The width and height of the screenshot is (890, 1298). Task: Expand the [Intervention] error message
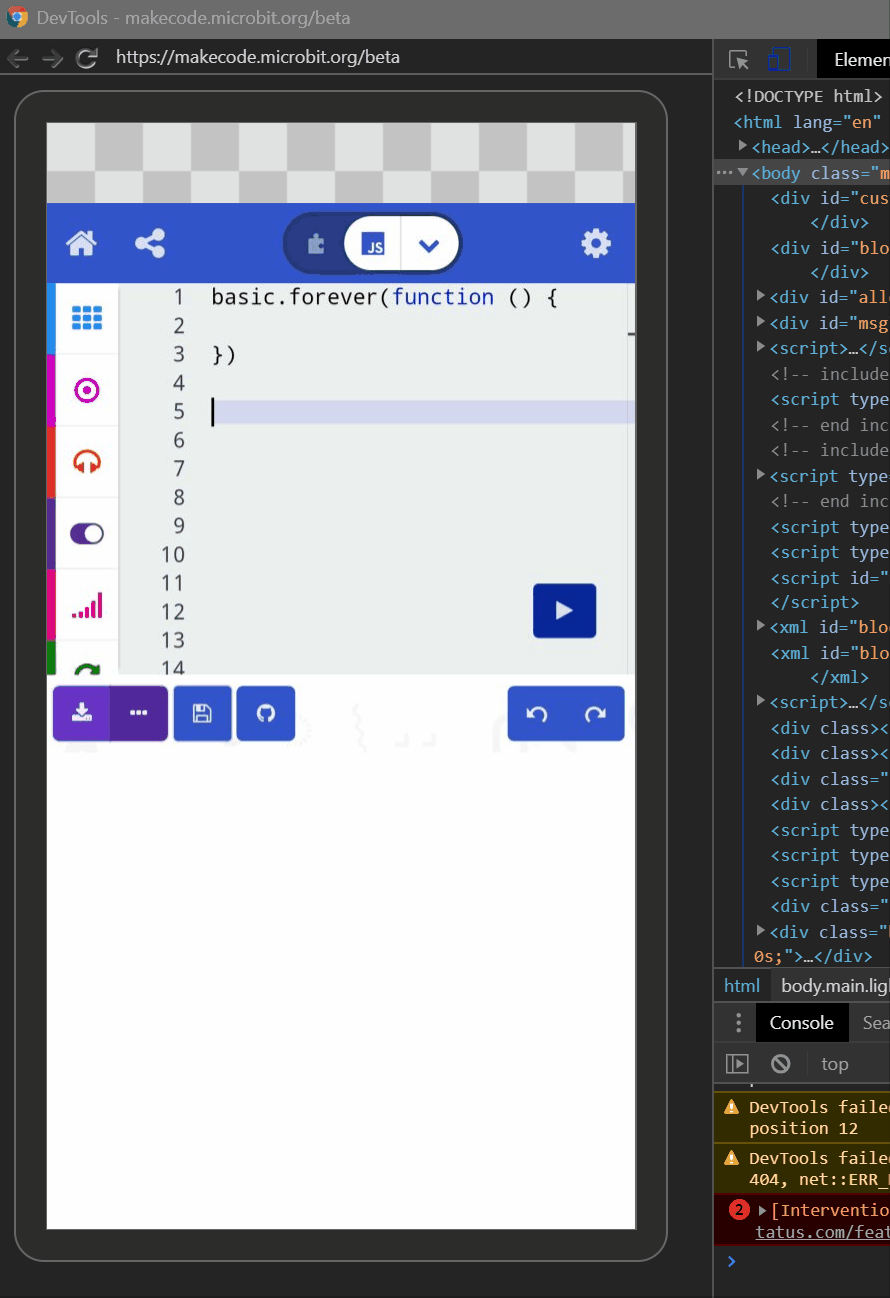763,1210
